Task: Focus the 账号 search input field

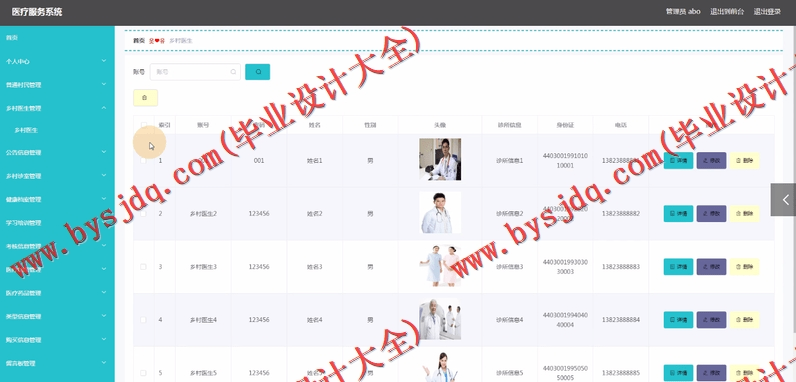Action: pyautogui.click(x=195, y=72)
